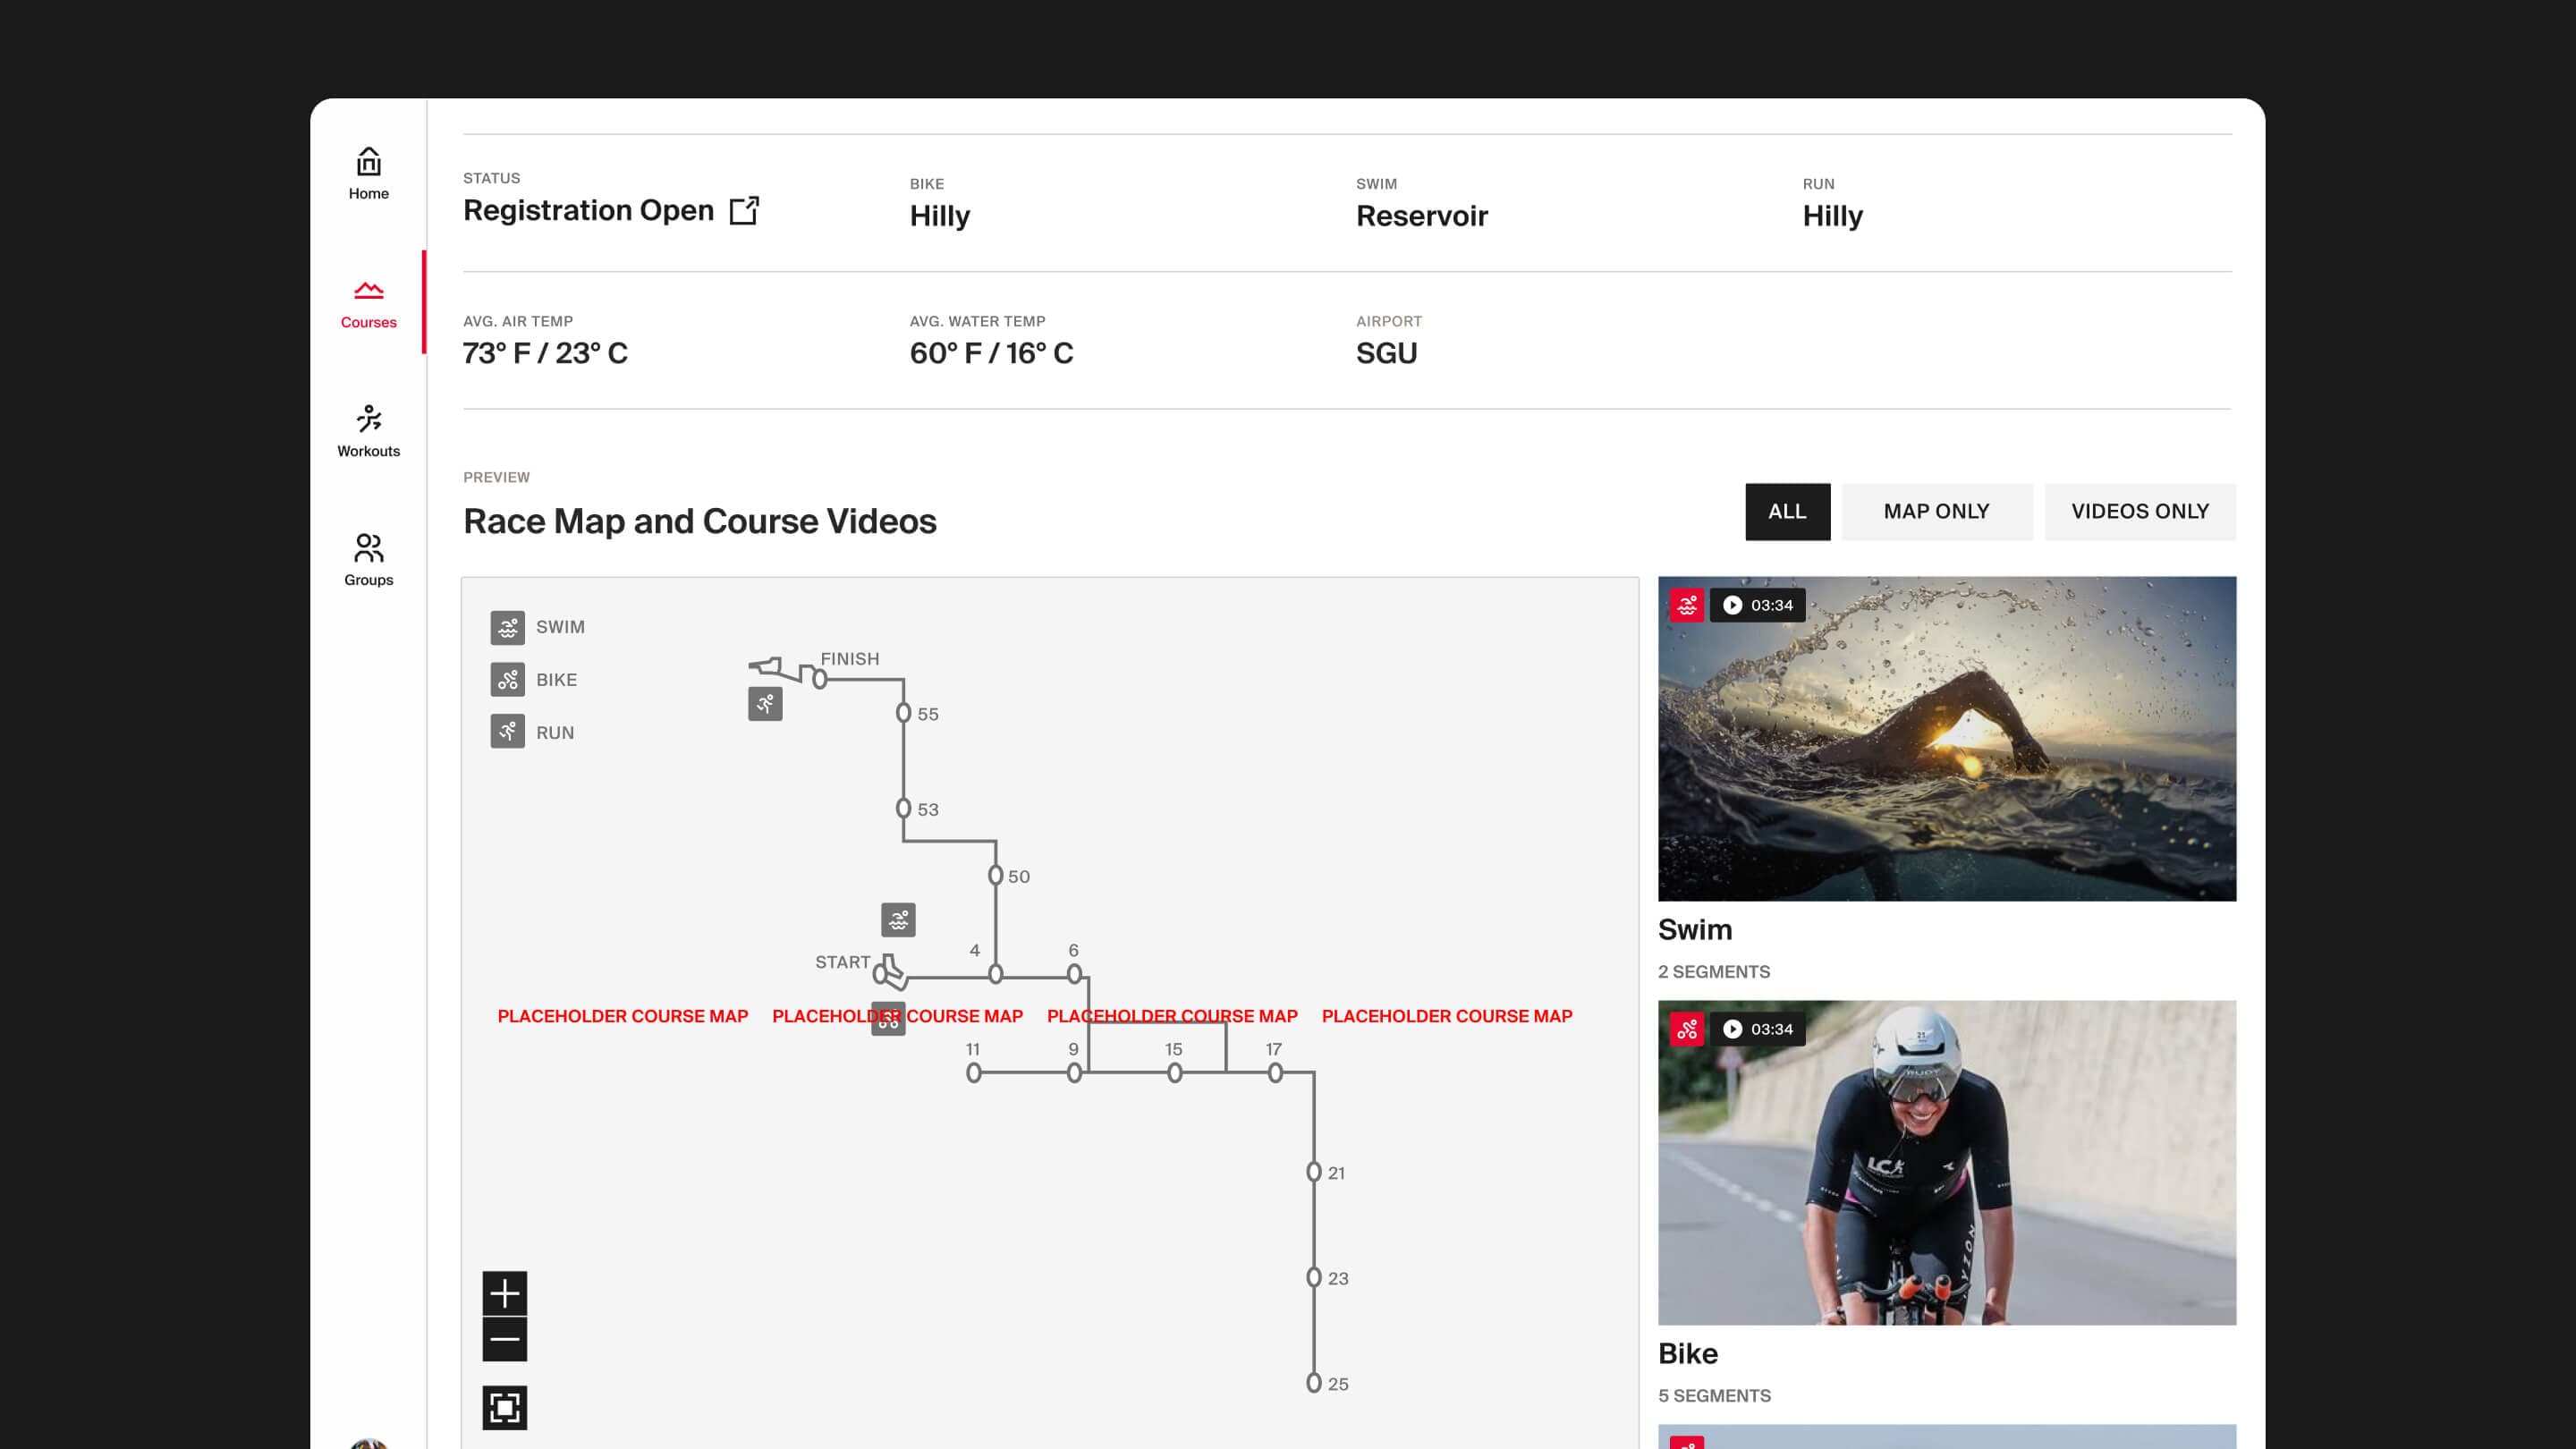2576x1449 pixels.
Task: Select mile marker 4 on map
Action: [995, 974]
